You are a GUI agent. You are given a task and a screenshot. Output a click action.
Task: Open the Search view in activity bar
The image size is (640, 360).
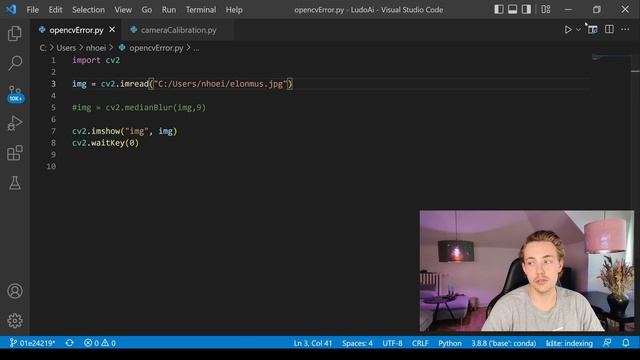tap(15, 63)
